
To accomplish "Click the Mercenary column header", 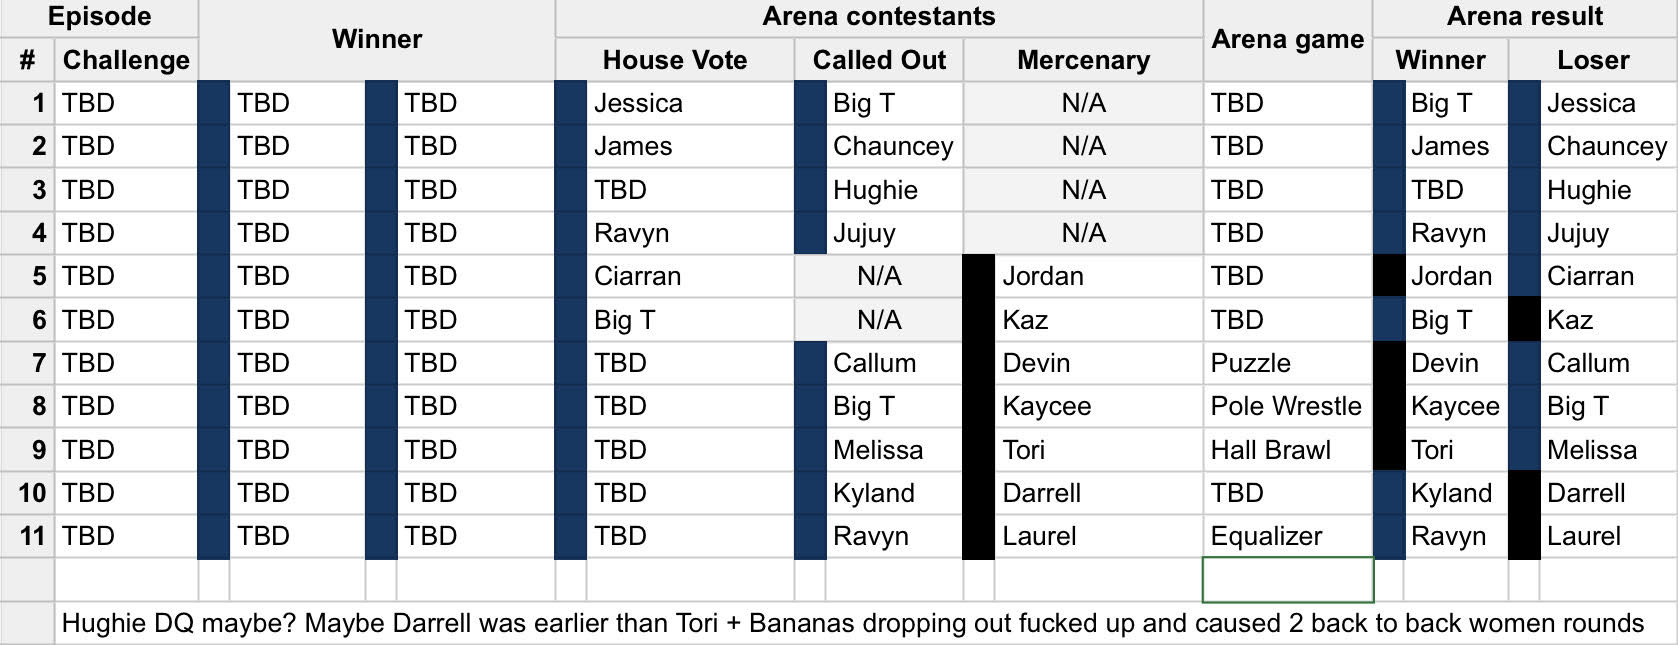I will (1083, 60).
